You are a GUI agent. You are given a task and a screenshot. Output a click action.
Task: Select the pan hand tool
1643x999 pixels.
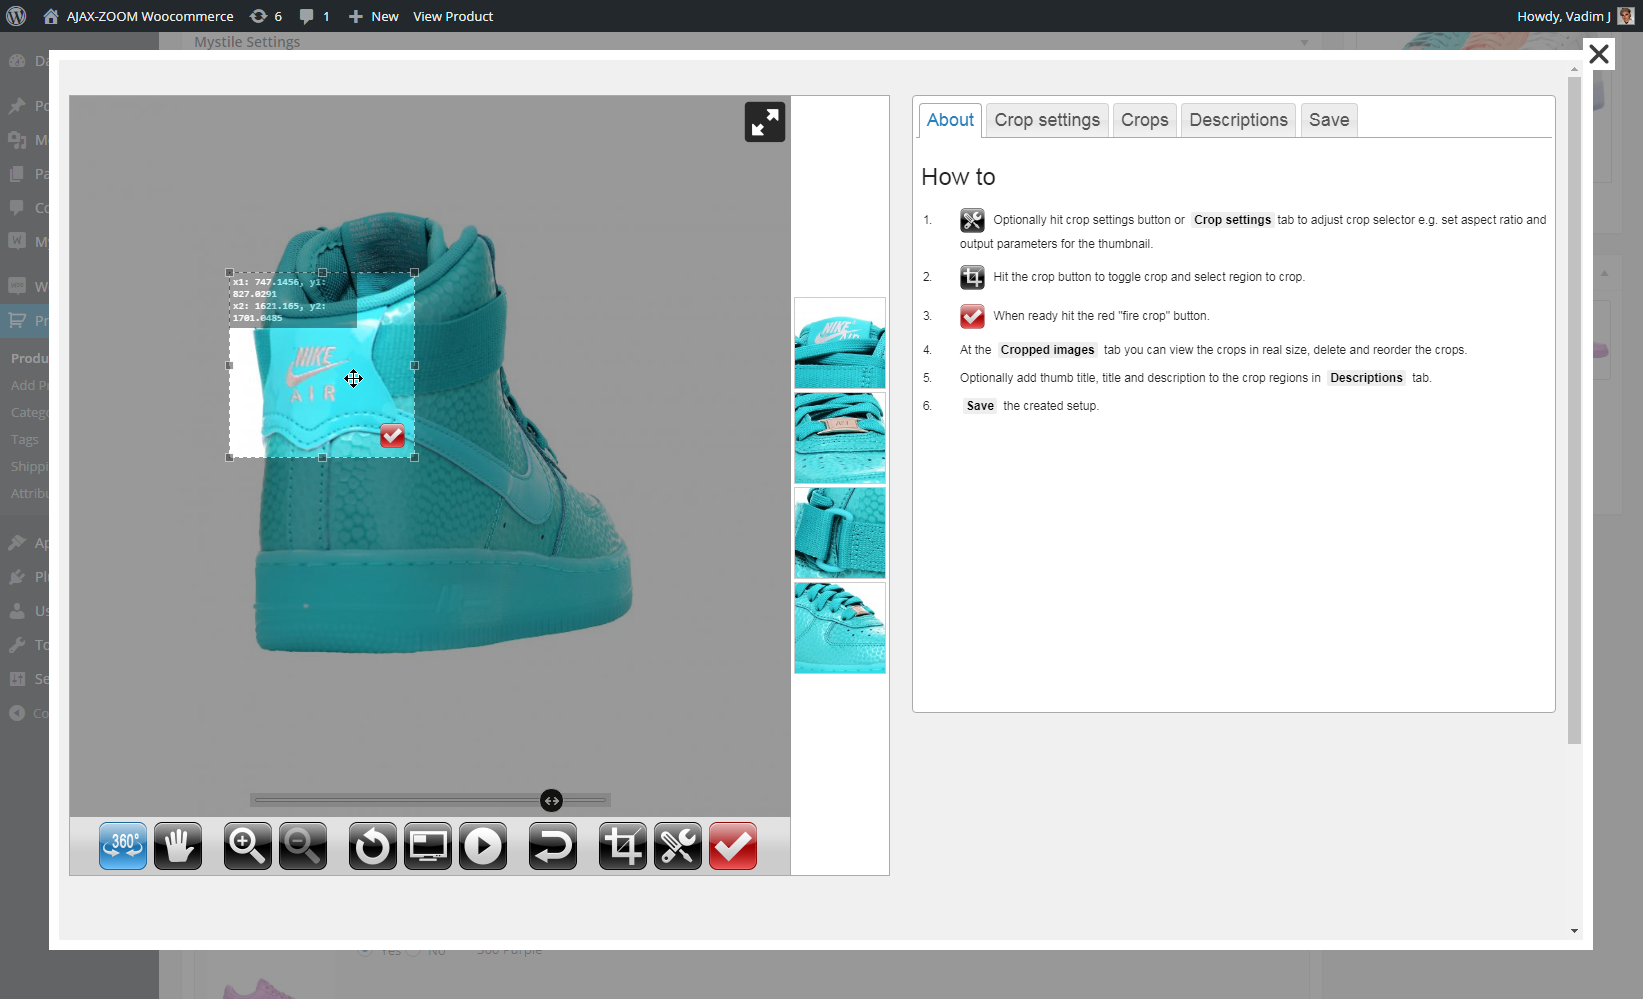(x=178, y=846)
